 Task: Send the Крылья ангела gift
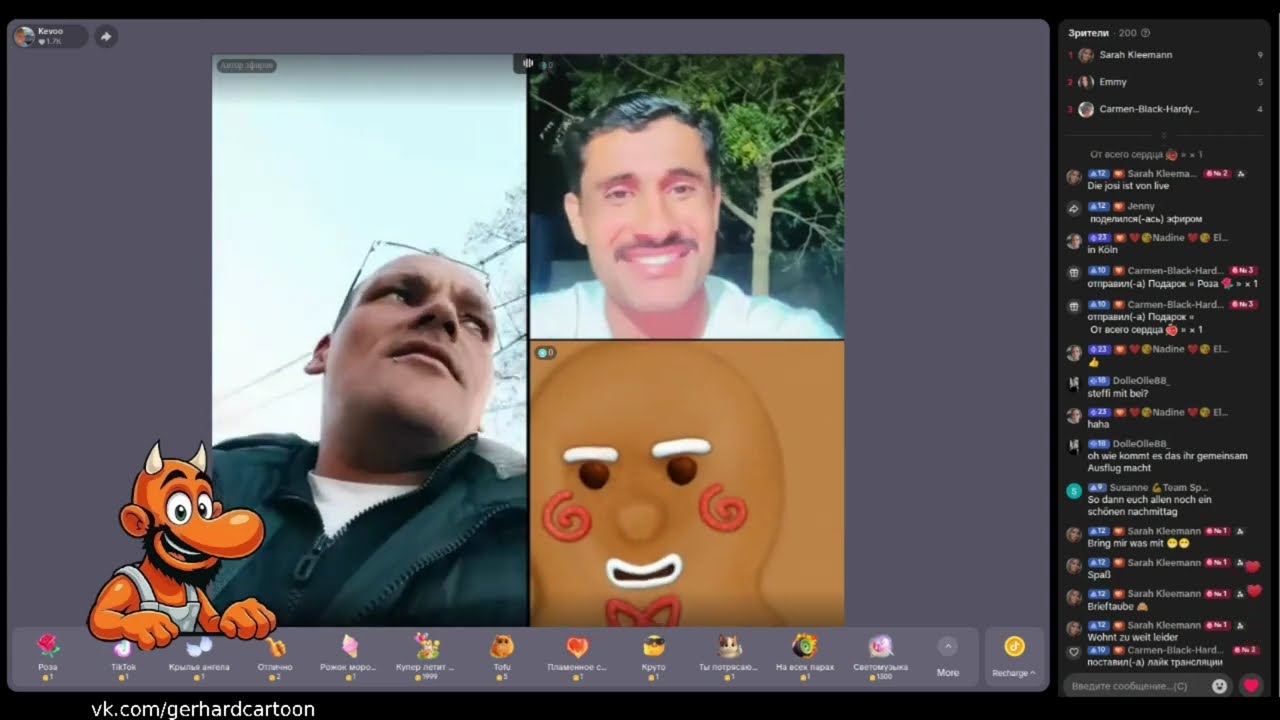coord(199,657)
